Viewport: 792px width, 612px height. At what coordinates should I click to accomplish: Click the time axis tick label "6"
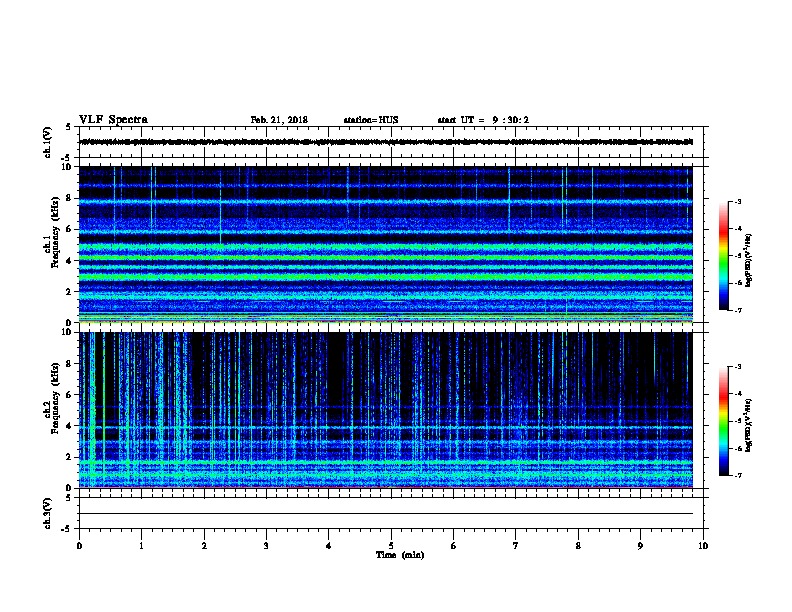(x=454, y=546)
